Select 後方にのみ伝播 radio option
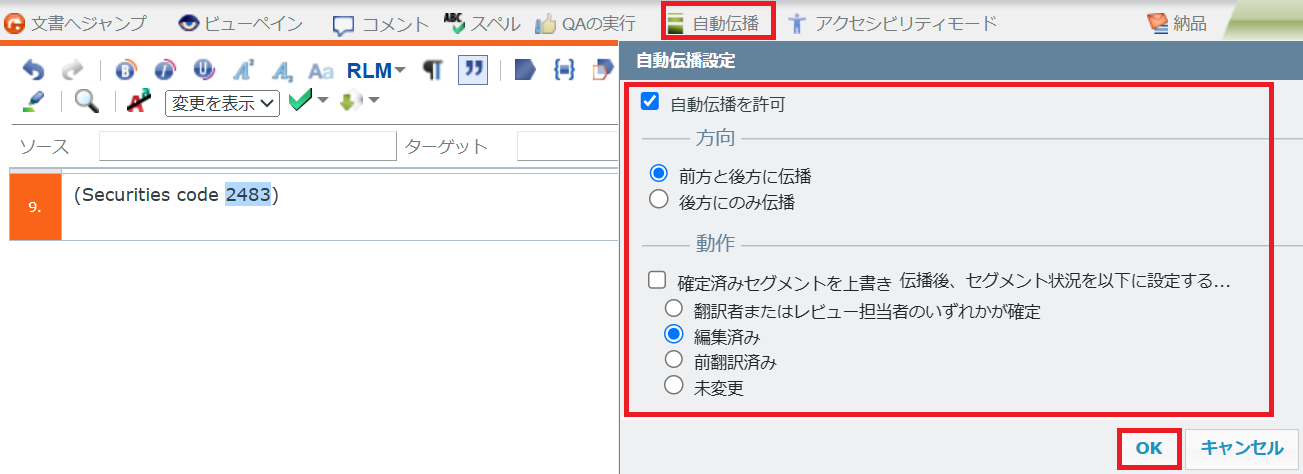The width and height of the screenshot is (1303, 474). 658,201
